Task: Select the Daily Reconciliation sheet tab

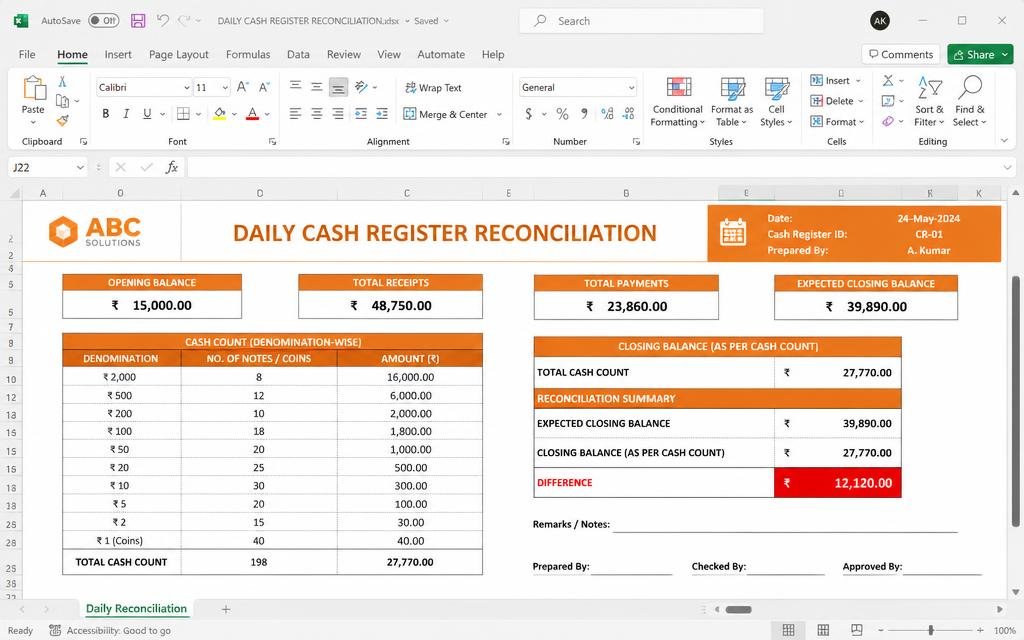Action: [x=136, y=608]
